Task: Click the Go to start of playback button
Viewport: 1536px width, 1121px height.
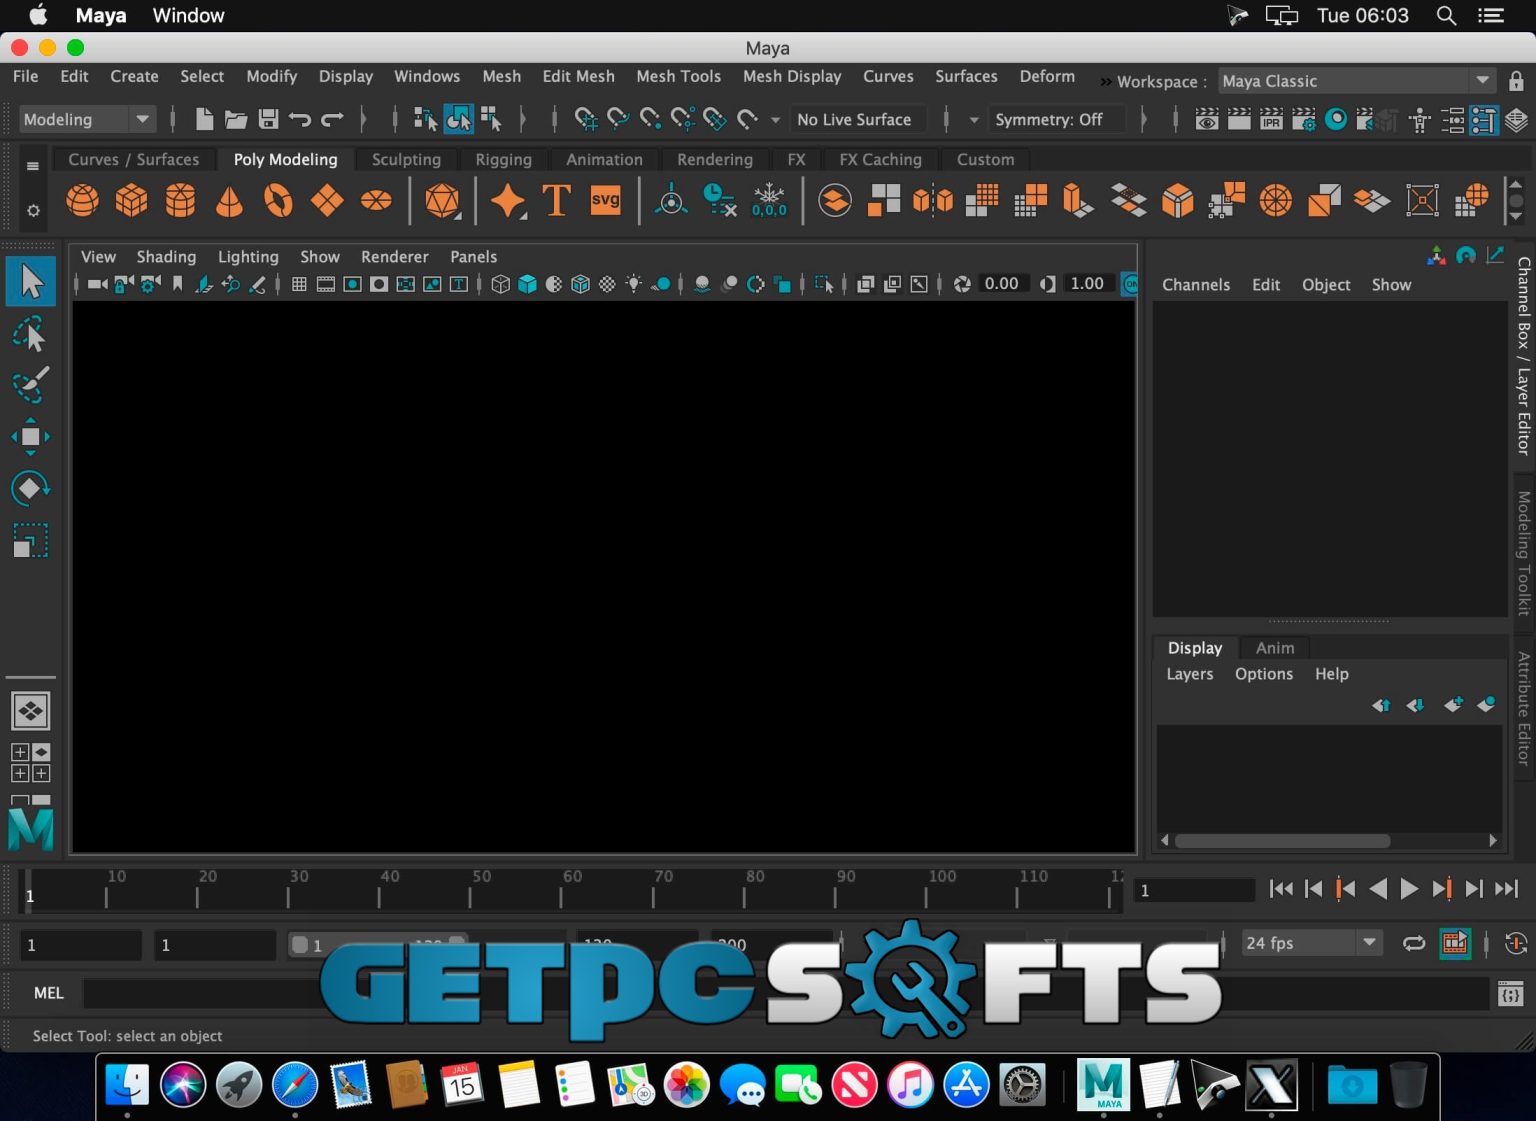Action: coord(1281,889)
